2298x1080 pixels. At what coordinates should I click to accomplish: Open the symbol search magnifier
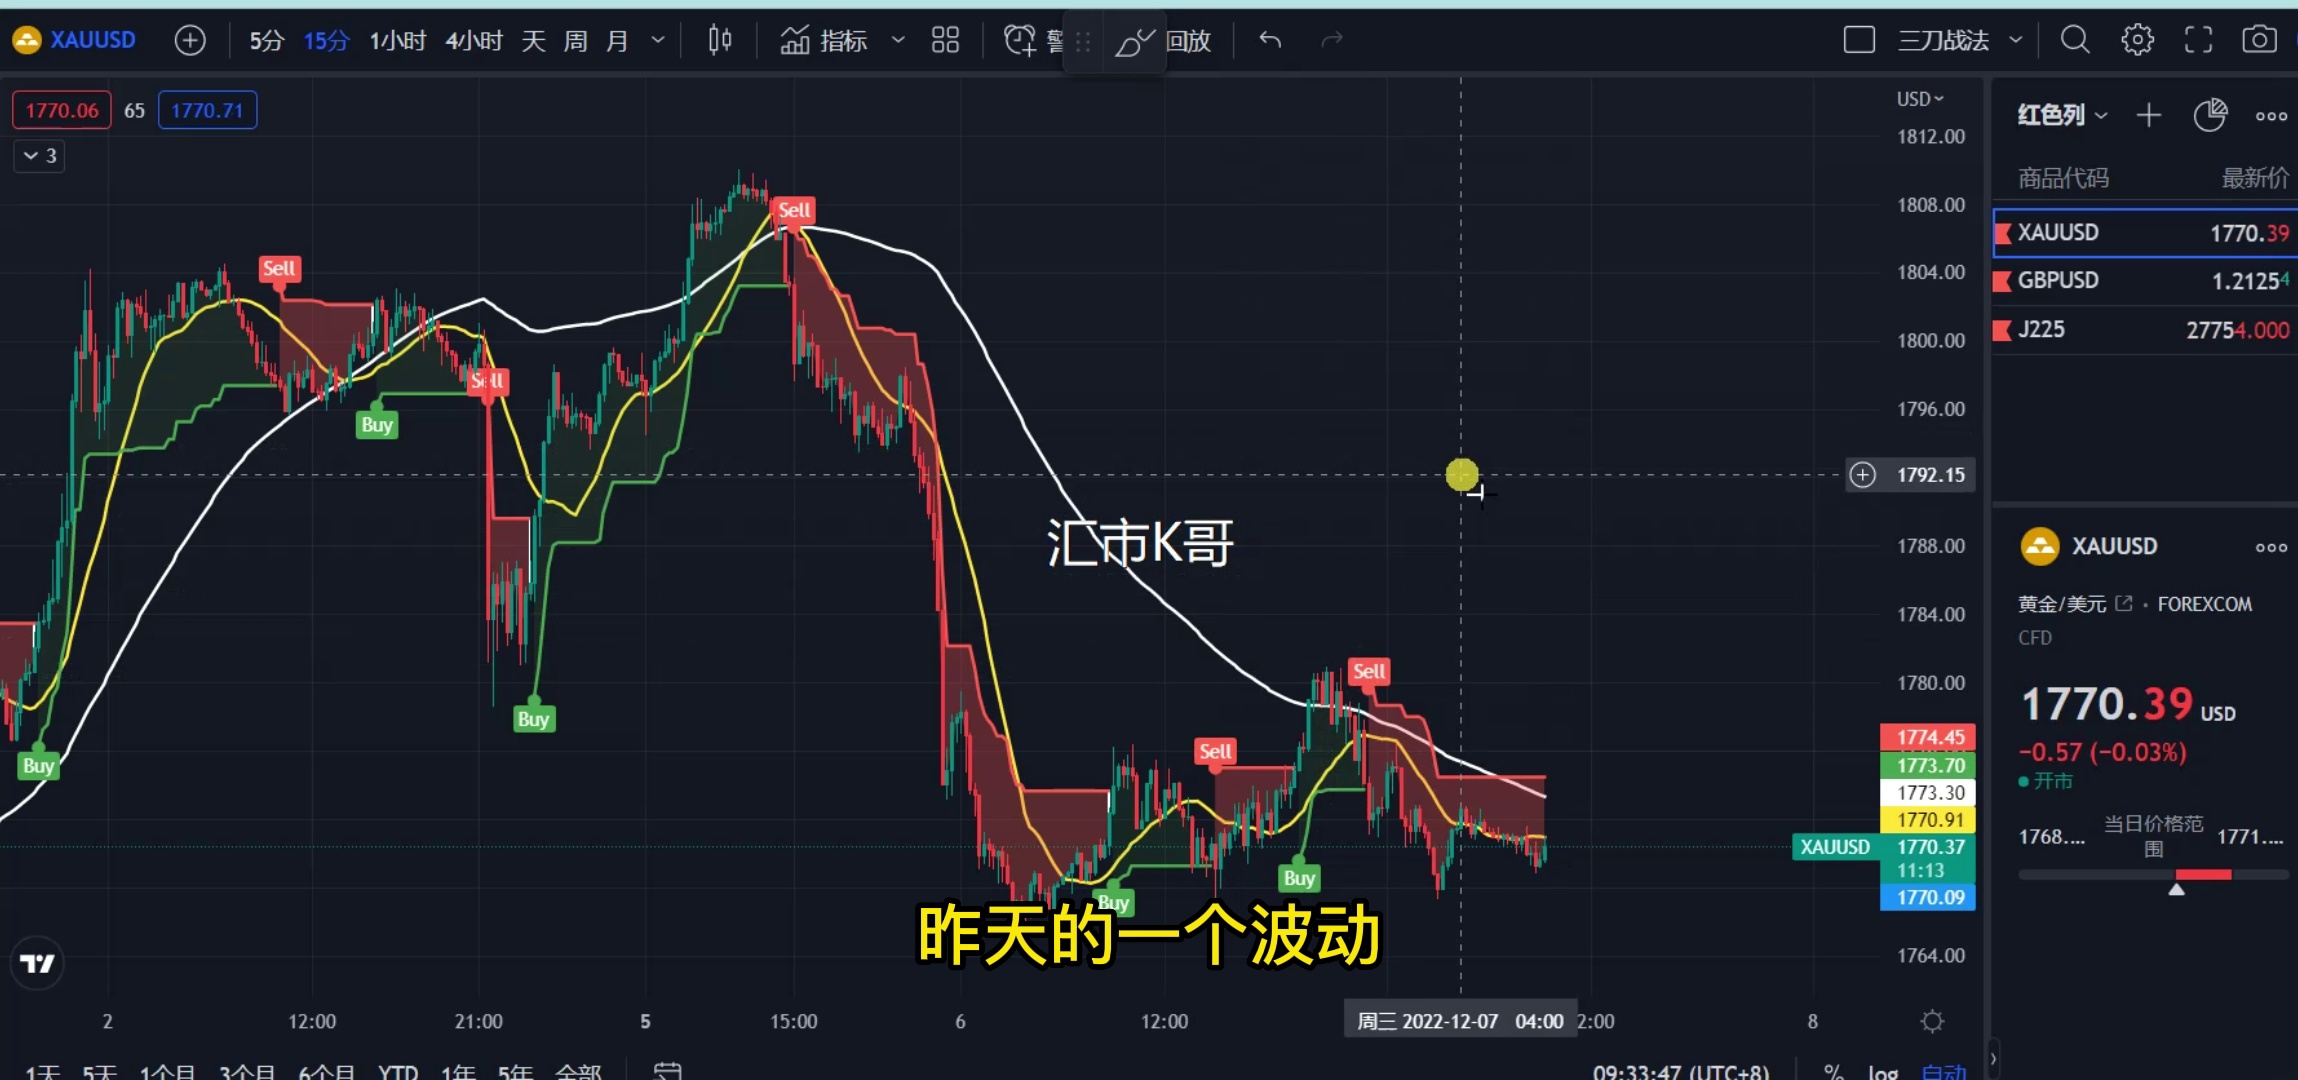[2075, 40]
